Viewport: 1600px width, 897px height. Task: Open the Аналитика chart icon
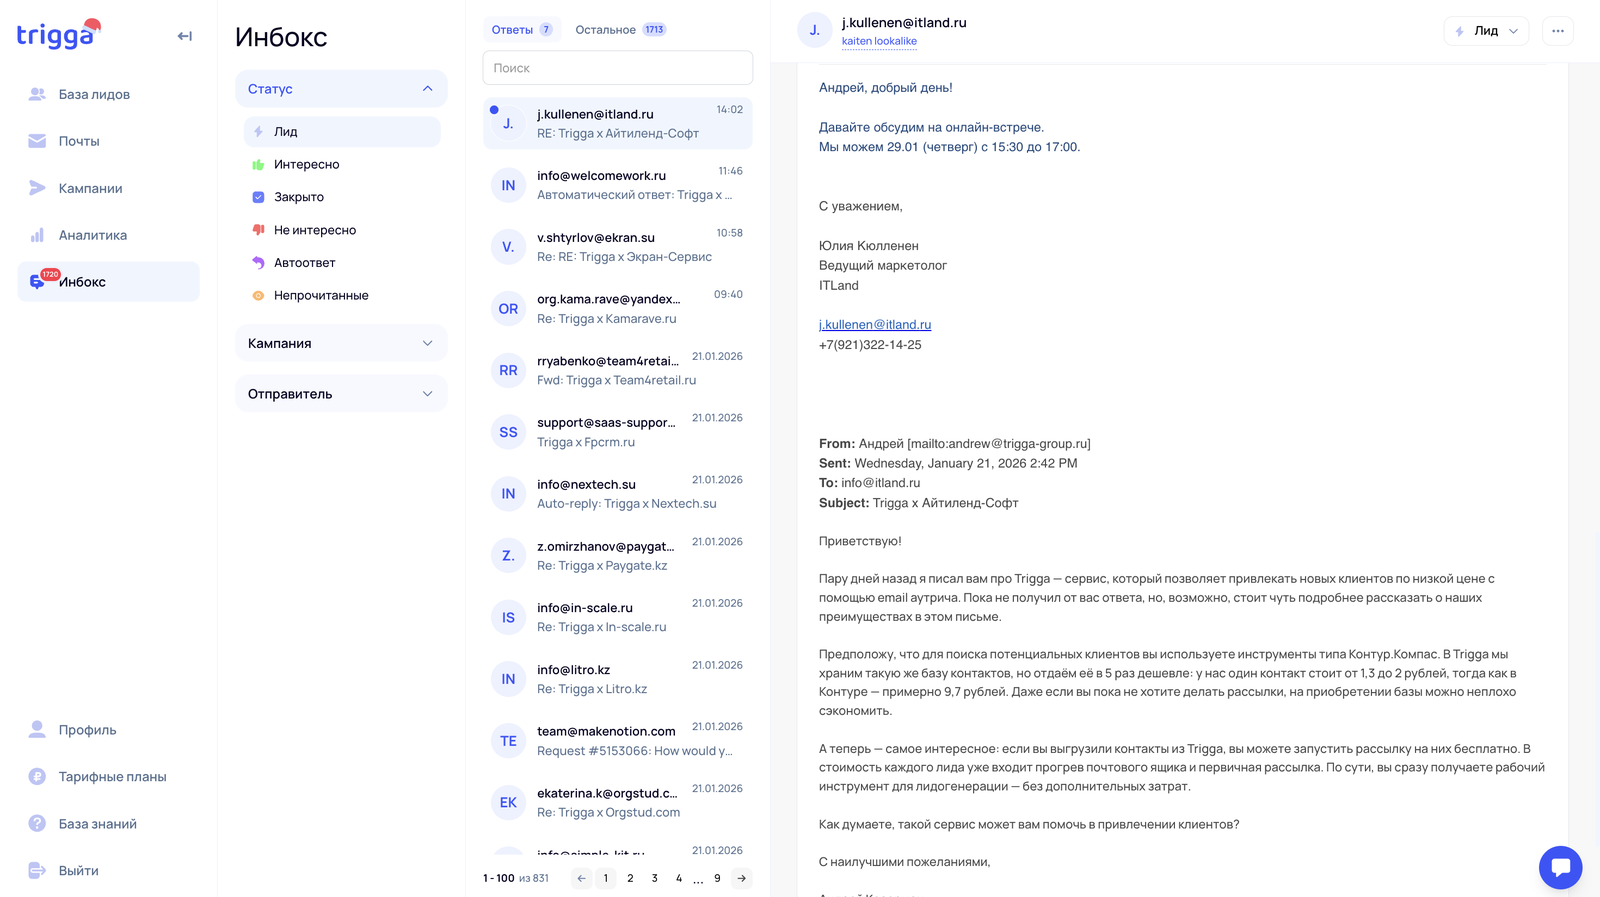tap(37, 235)
